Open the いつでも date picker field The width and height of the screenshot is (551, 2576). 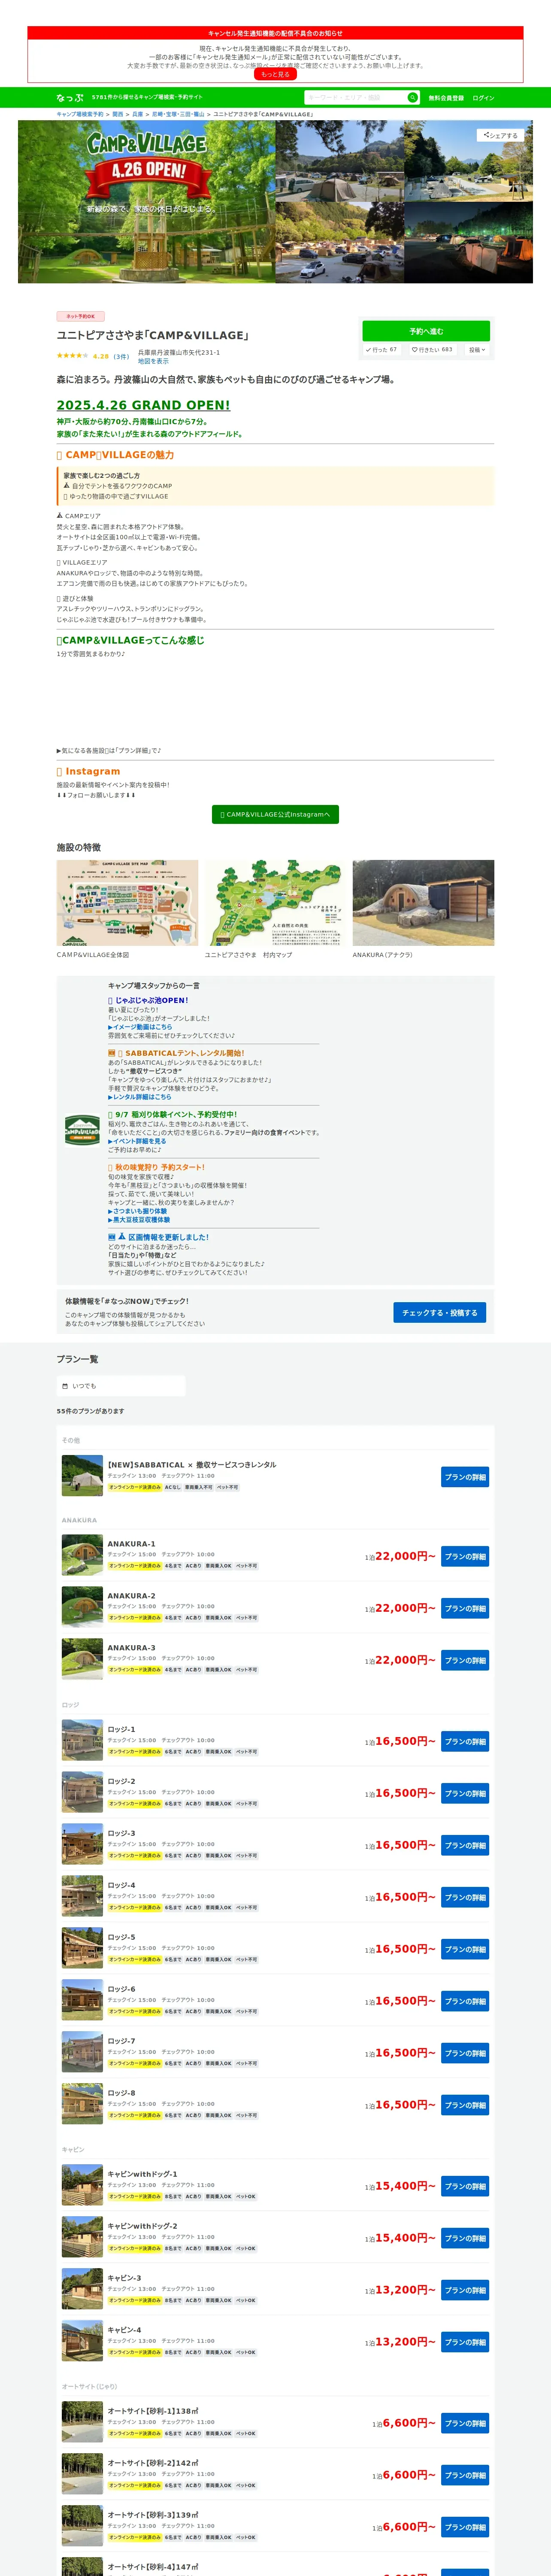click(121, 1386)
